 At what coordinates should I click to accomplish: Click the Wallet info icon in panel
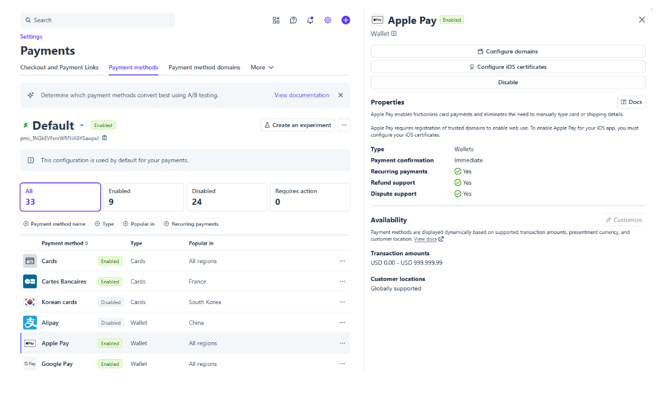pos(394,33)
